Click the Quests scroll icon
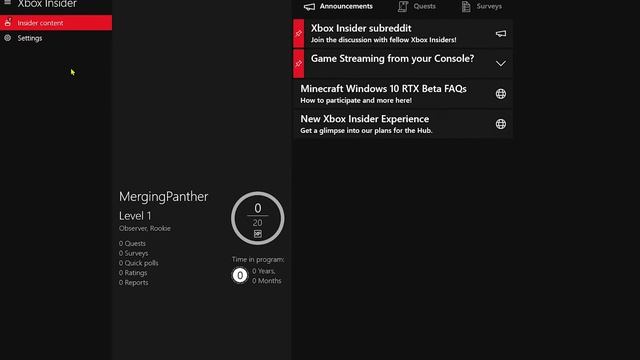This screenshot has width=640, height=360. point(403,7)
